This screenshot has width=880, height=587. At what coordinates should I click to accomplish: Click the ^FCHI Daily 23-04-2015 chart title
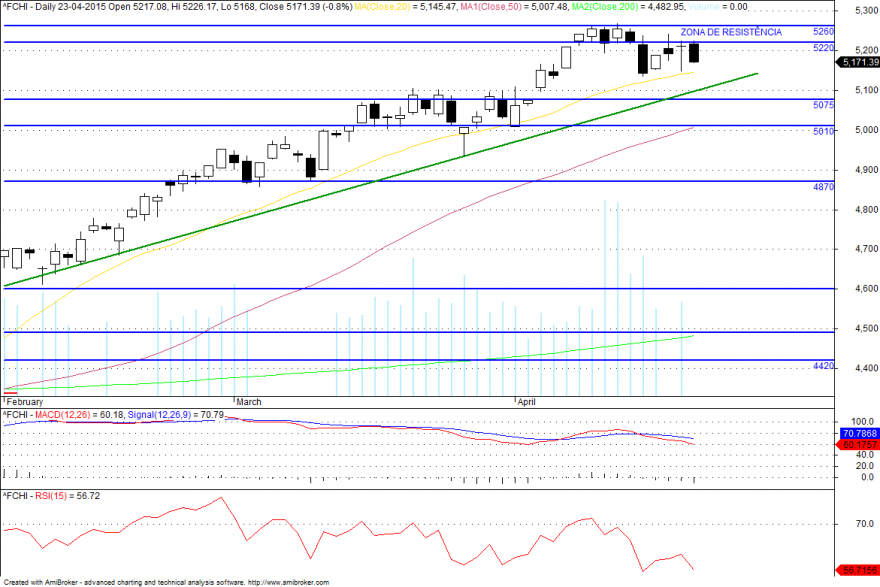(x=177, y=7)
